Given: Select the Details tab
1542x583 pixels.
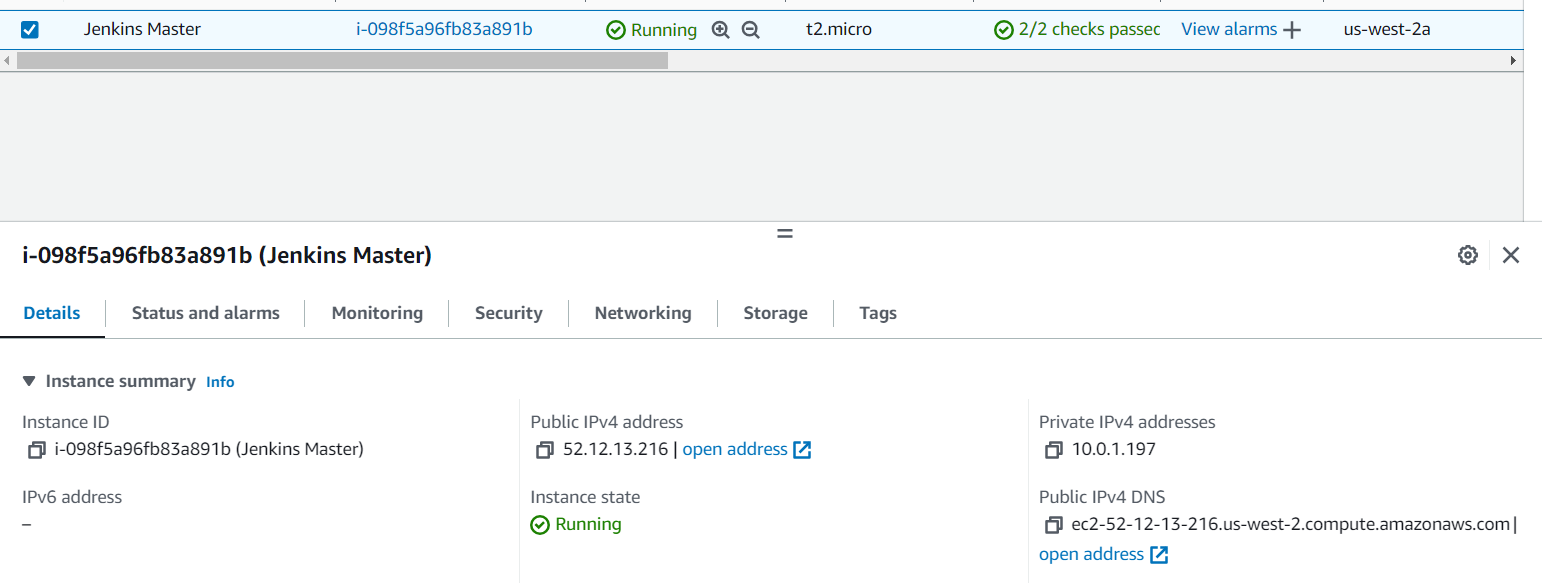Looking at the screenshot, I should pos(52,313).
